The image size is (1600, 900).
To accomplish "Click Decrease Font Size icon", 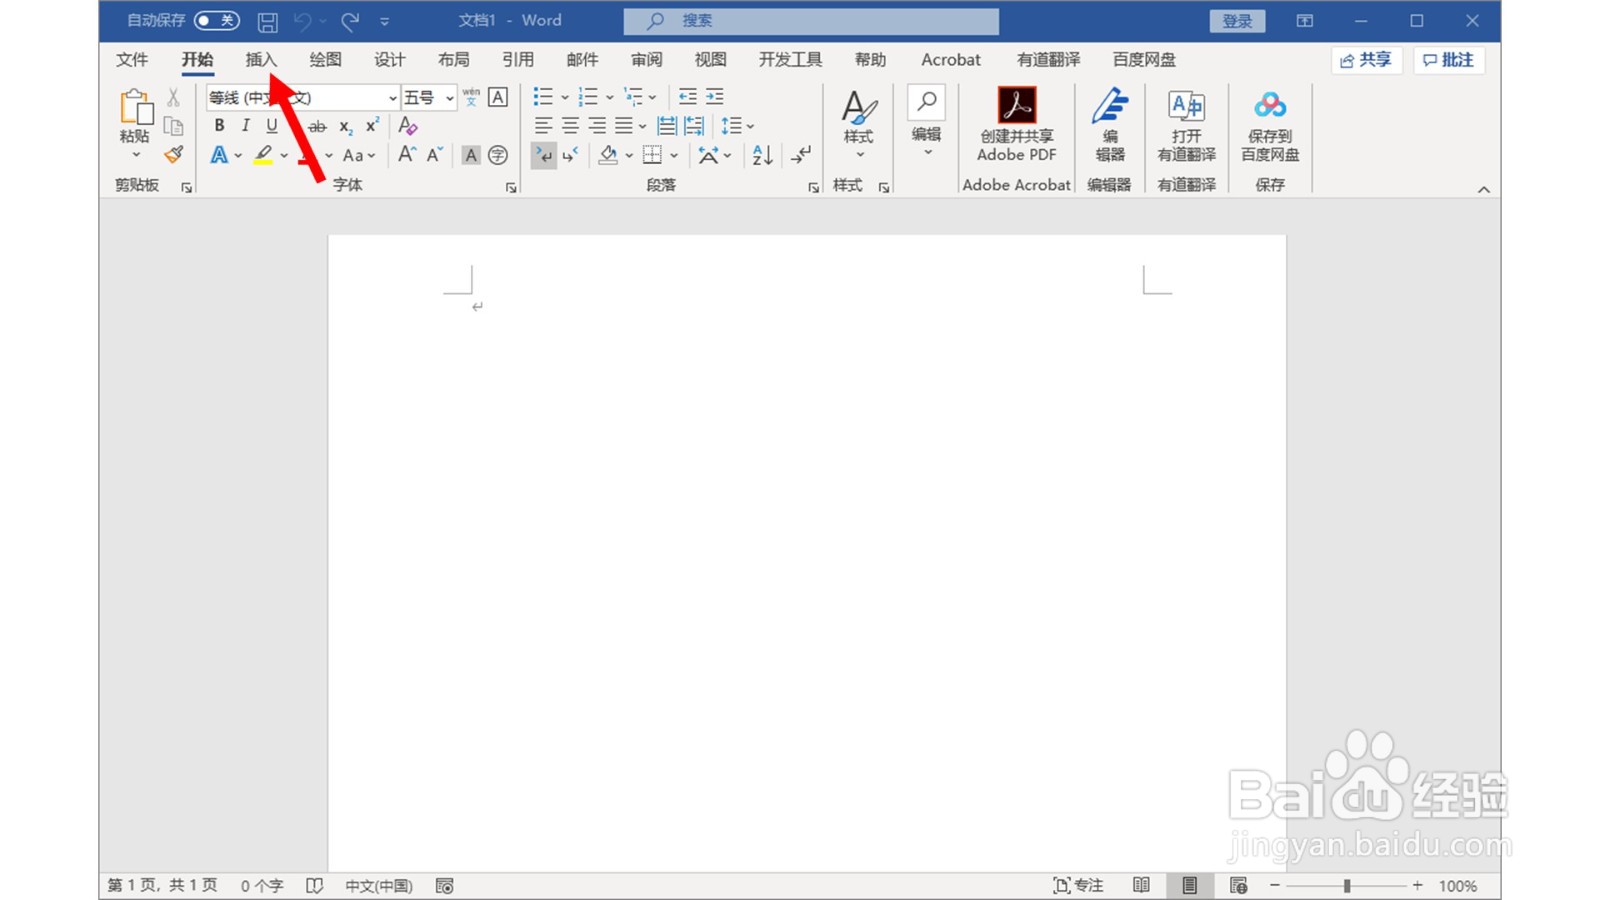I will click(x=435, y=155).
